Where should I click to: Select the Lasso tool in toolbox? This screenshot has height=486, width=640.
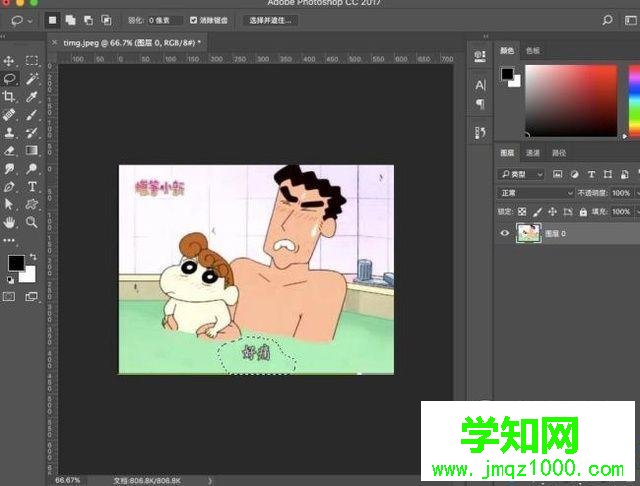point(9,78)
